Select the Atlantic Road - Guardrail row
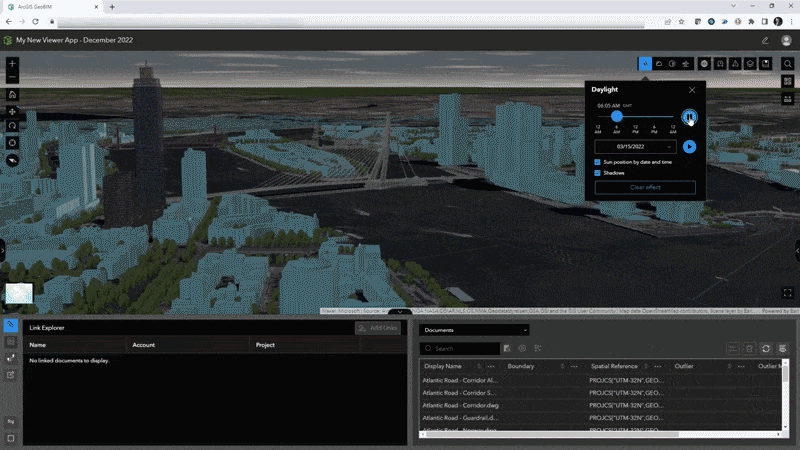 pyautogui.click(x=600, y=418)
